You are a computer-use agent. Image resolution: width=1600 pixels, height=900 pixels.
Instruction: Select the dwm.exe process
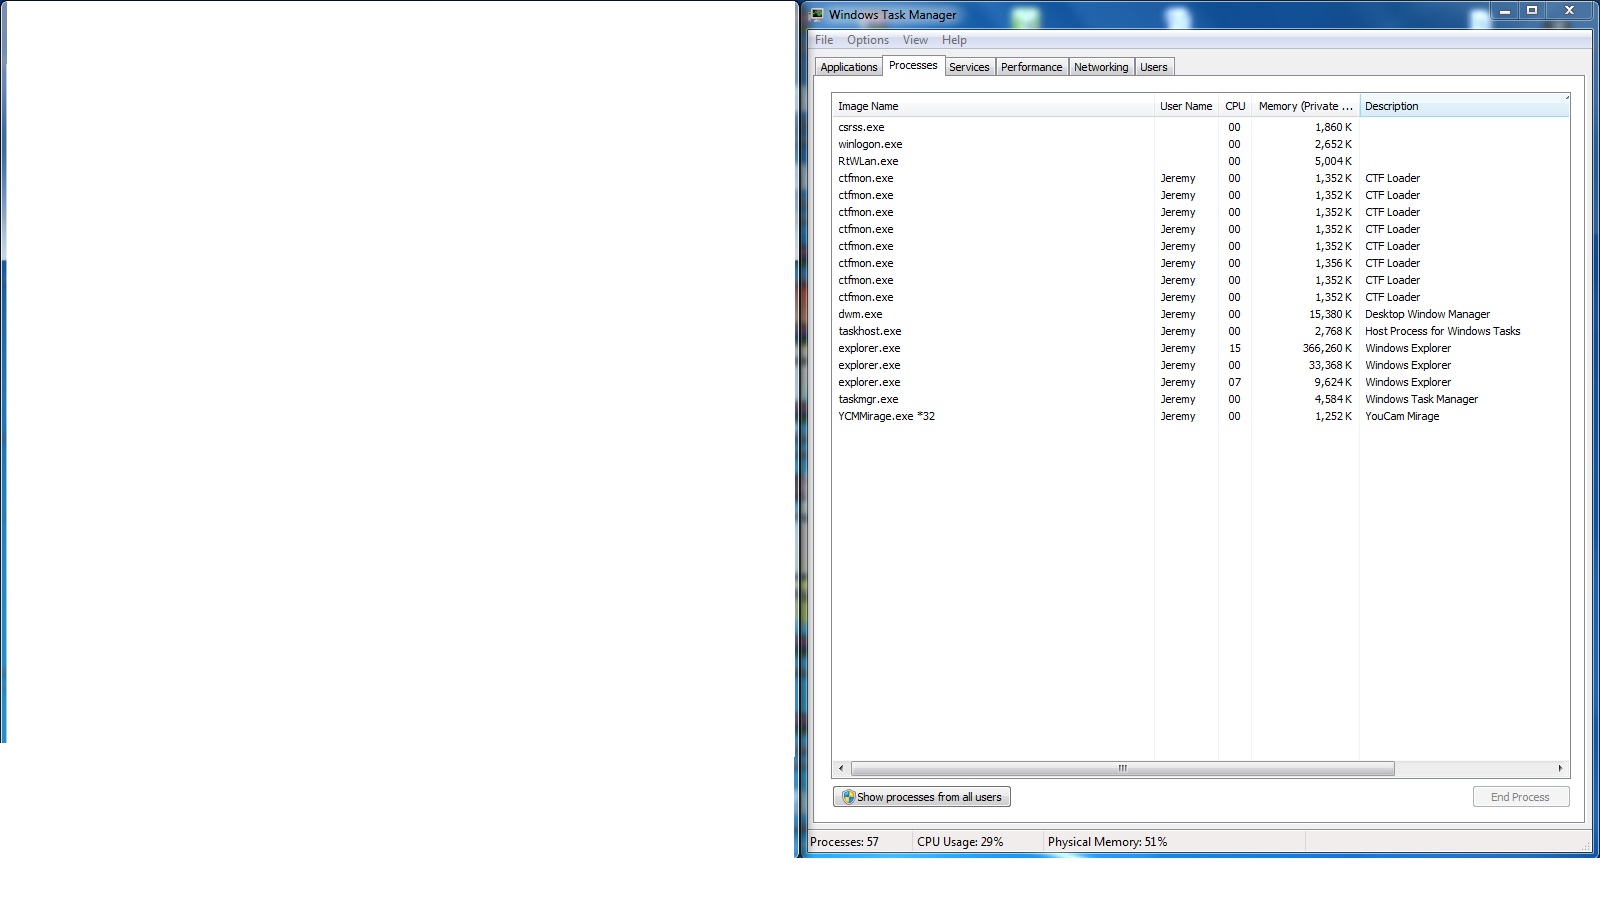tap(1200, 314)
